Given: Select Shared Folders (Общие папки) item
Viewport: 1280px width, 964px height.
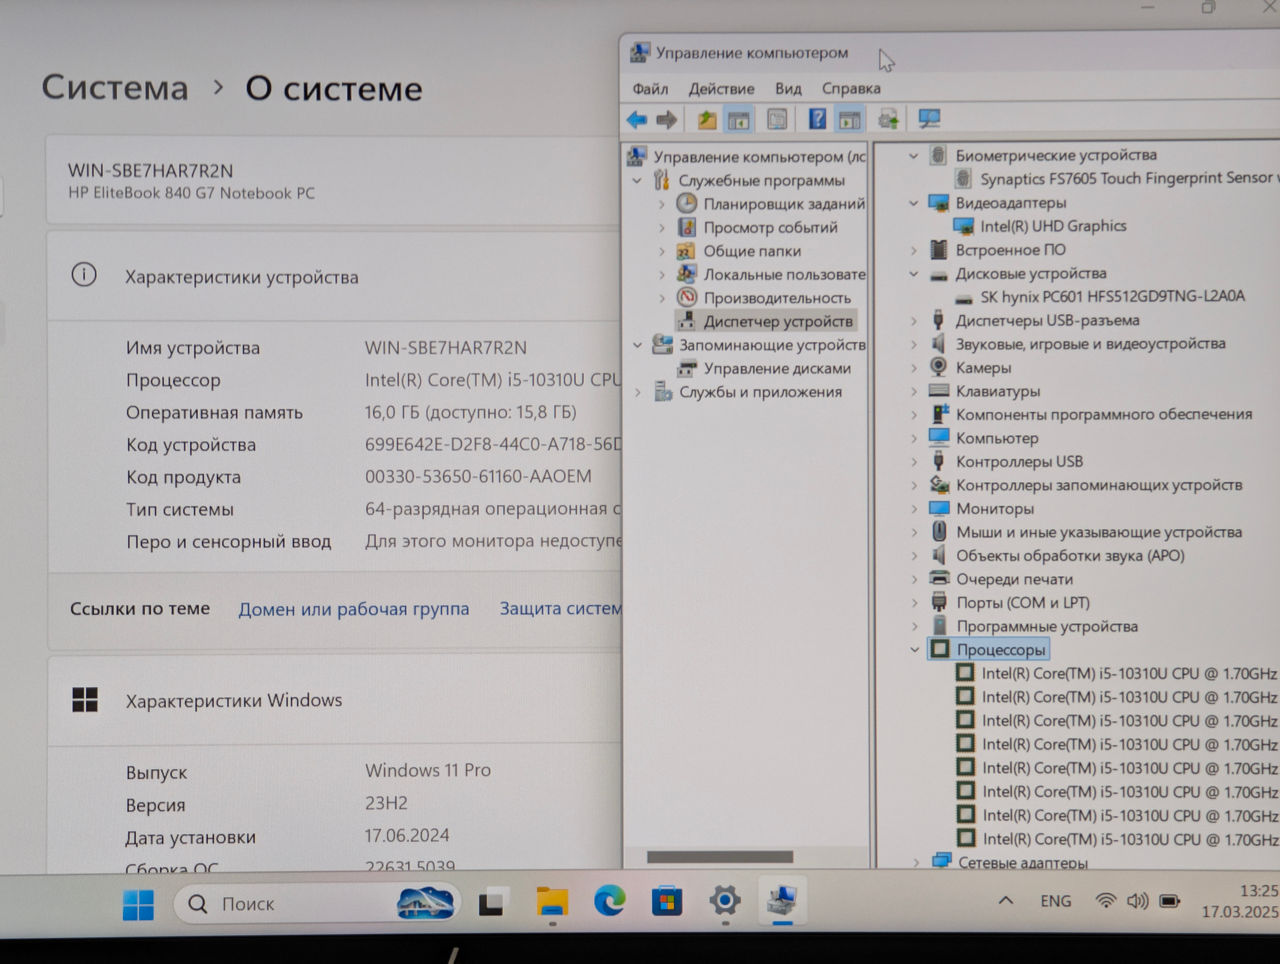Looking at the screenshot, I should pos(752,251).
